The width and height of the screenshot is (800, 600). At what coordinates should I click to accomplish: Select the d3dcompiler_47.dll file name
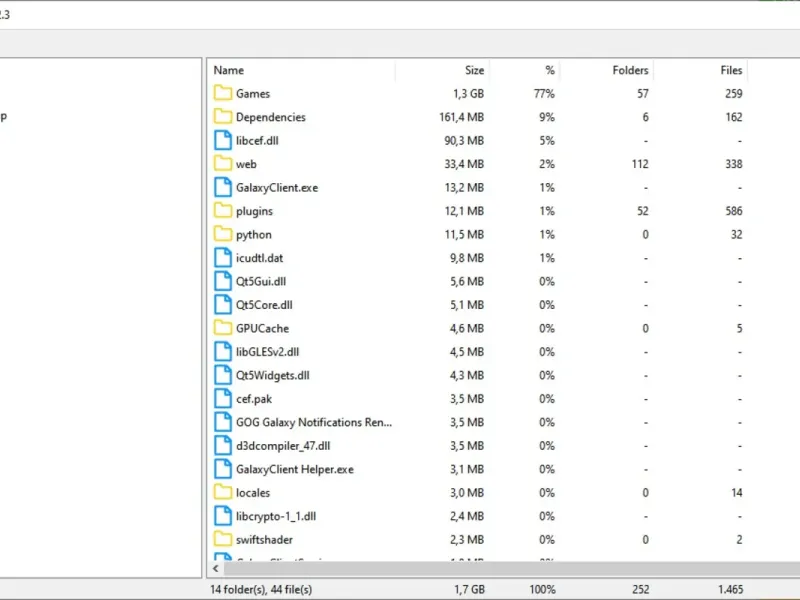(x=283, y=446)
